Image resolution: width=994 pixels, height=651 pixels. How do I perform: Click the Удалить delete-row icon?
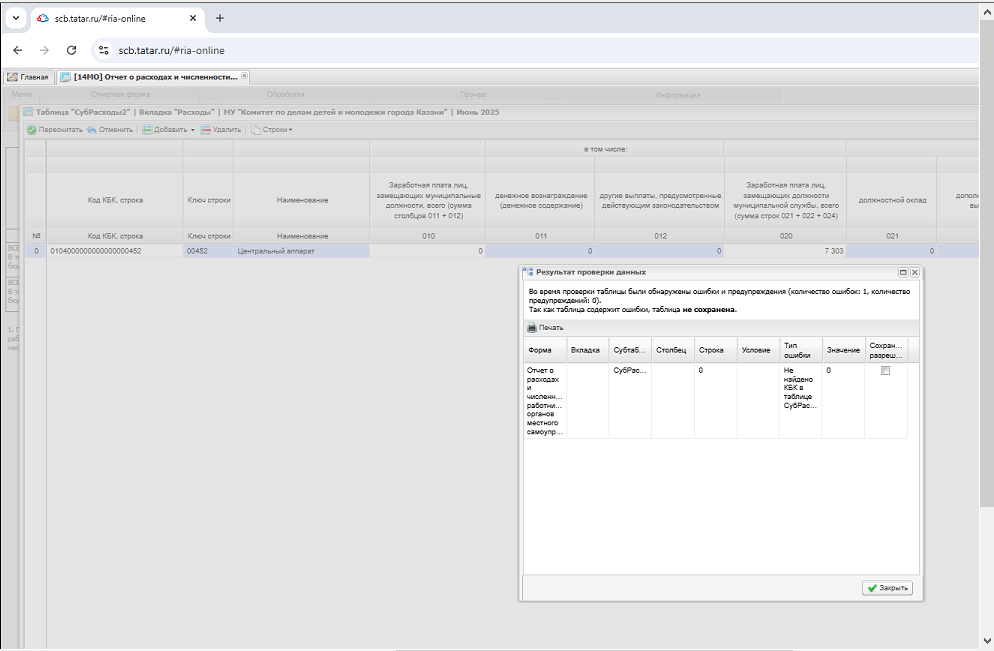click(206, 130)
